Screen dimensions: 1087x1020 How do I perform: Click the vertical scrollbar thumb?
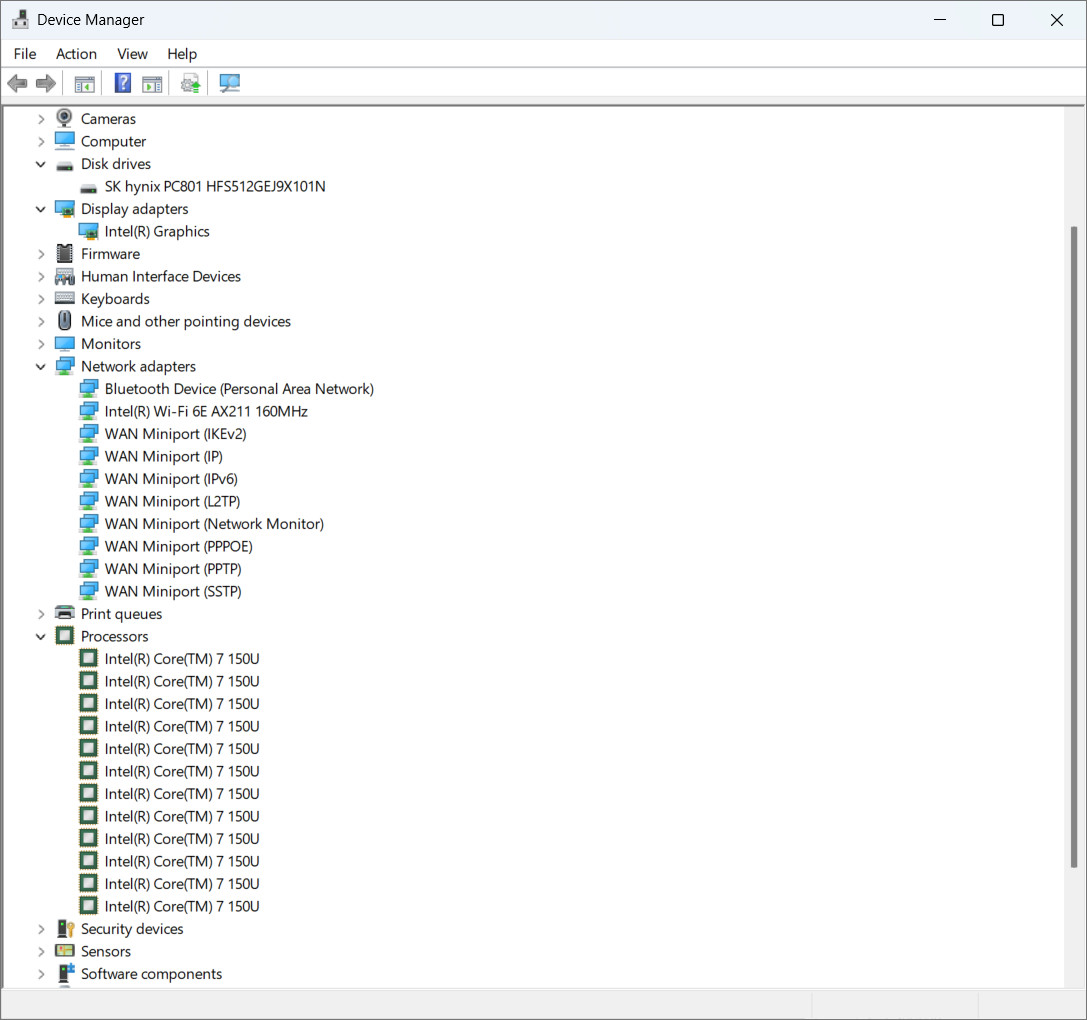(1074, 546)
